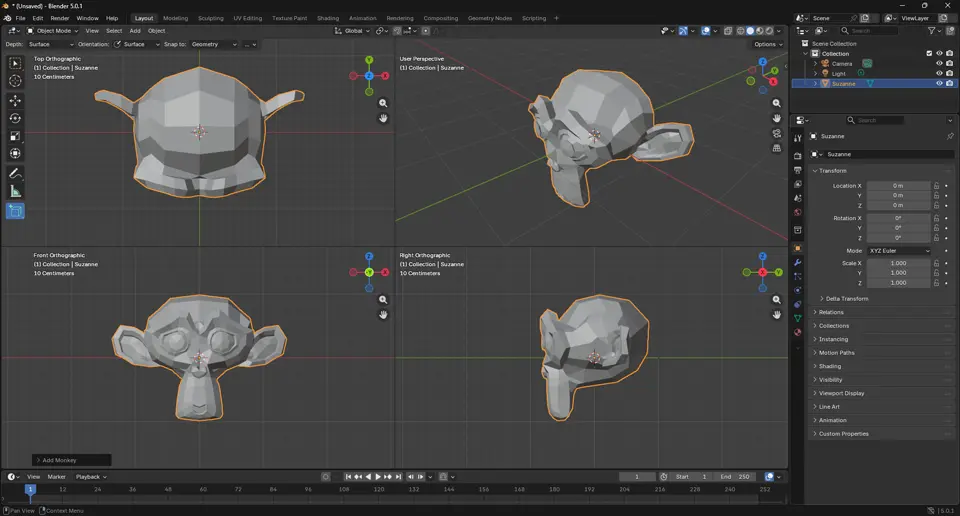Click the timeline play button

[378, 477]
